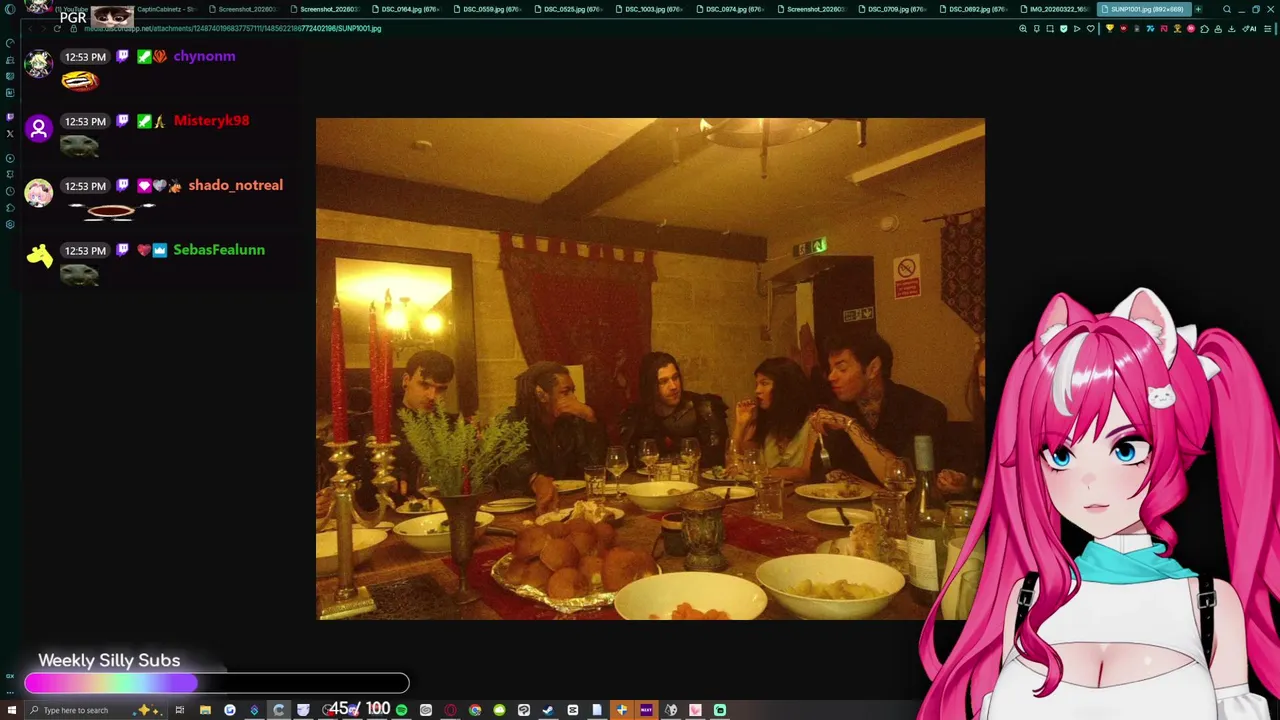Open the Windows Start menu
1280x720 pixels.
pos(11,710)
